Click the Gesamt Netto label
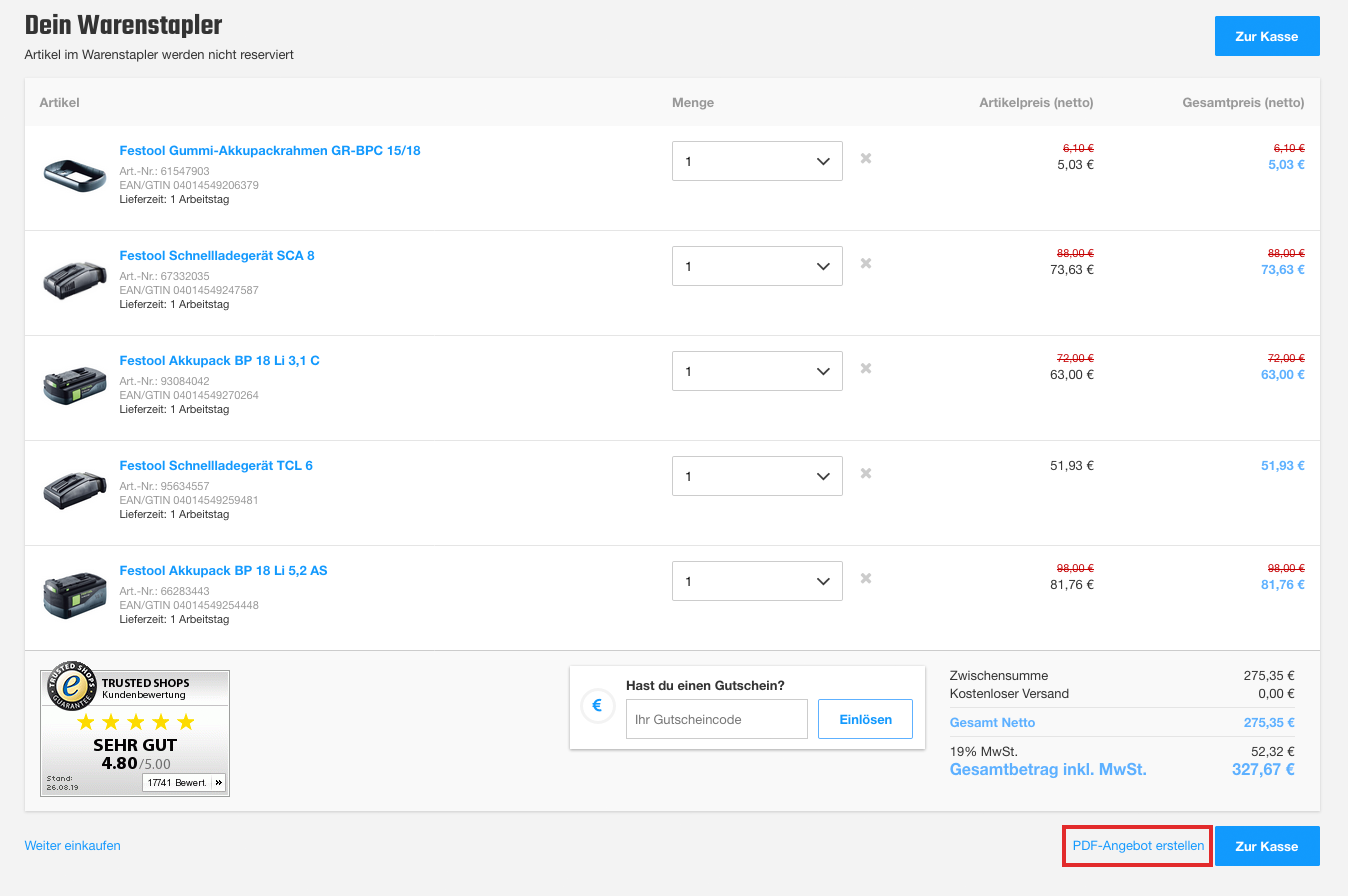Viewport: 1348px width, 896px height. pyautogui.click(x=992, y=723)
